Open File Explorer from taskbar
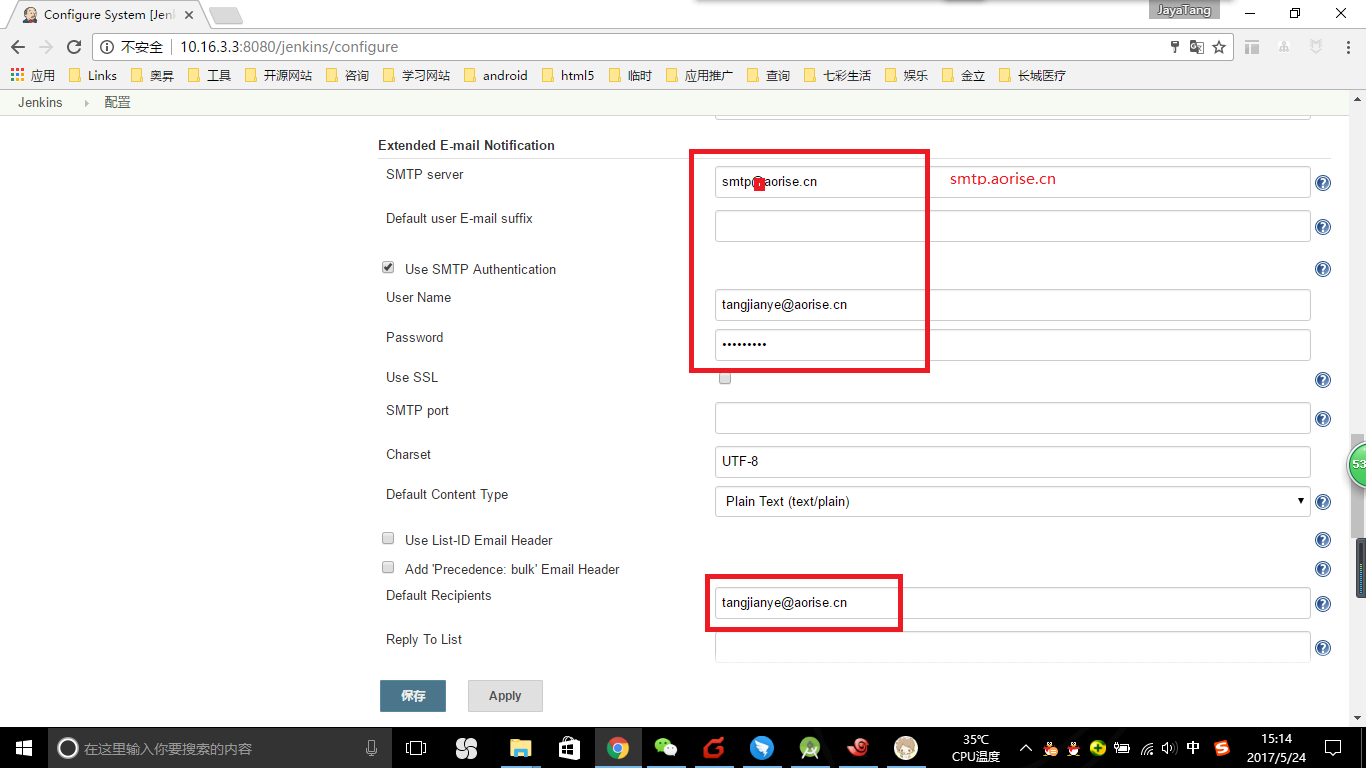The image size is (1366, 768). 520,748
